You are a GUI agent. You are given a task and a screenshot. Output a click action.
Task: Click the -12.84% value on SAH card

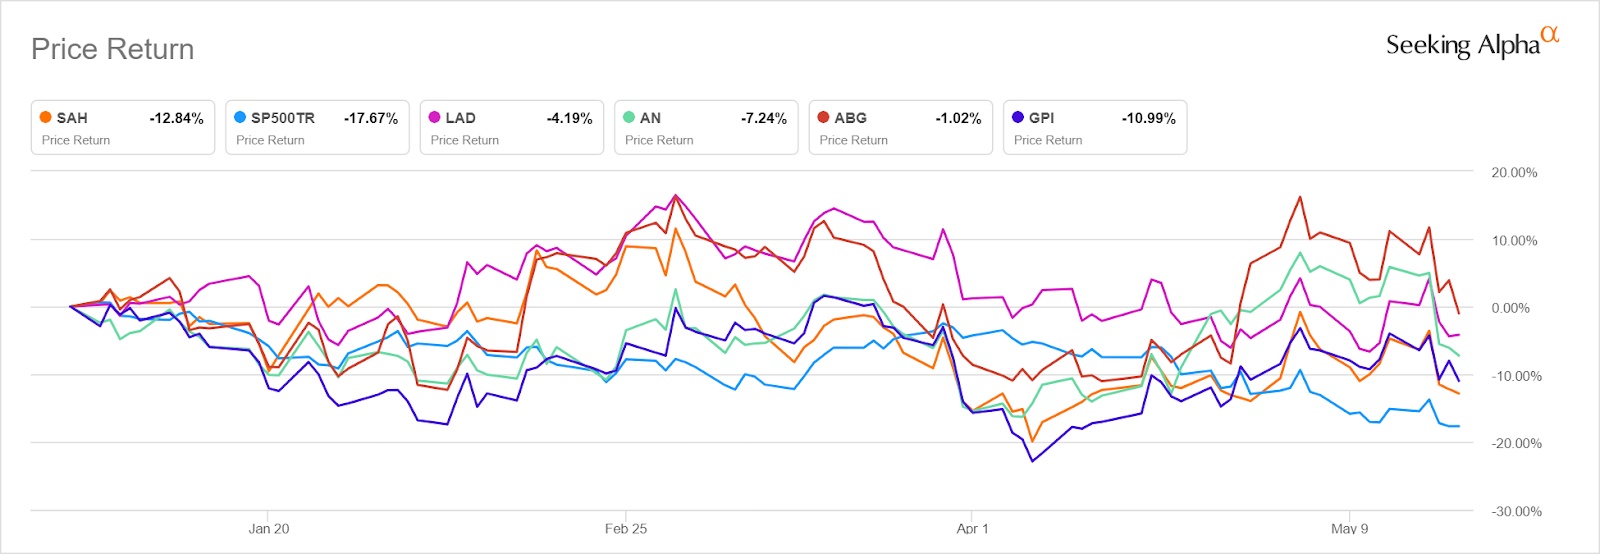point(176,118)
